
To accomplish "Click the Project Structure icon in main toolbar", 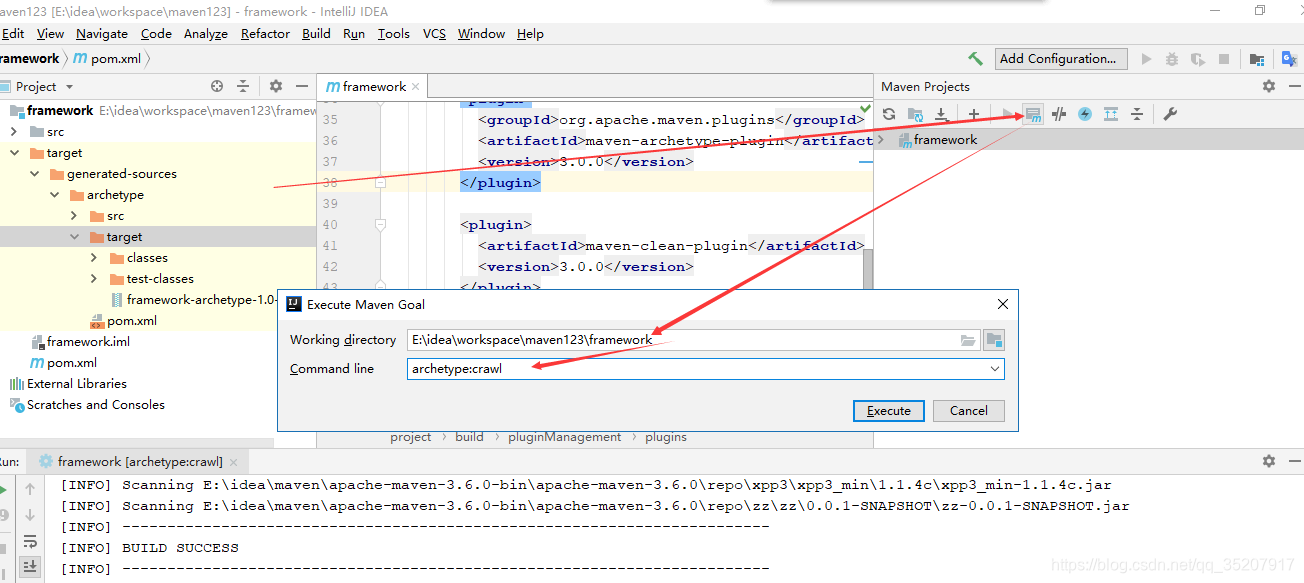I will [x=1257, y=59].
